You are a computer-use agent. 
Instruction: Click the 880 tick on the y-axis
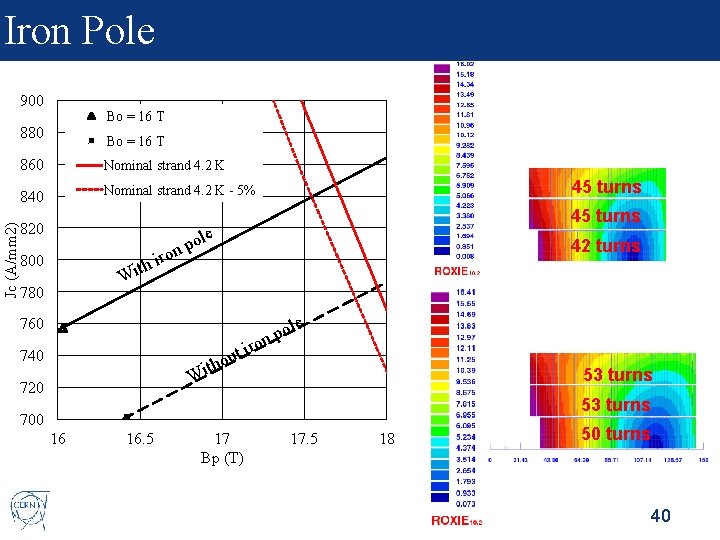(32, 133)
